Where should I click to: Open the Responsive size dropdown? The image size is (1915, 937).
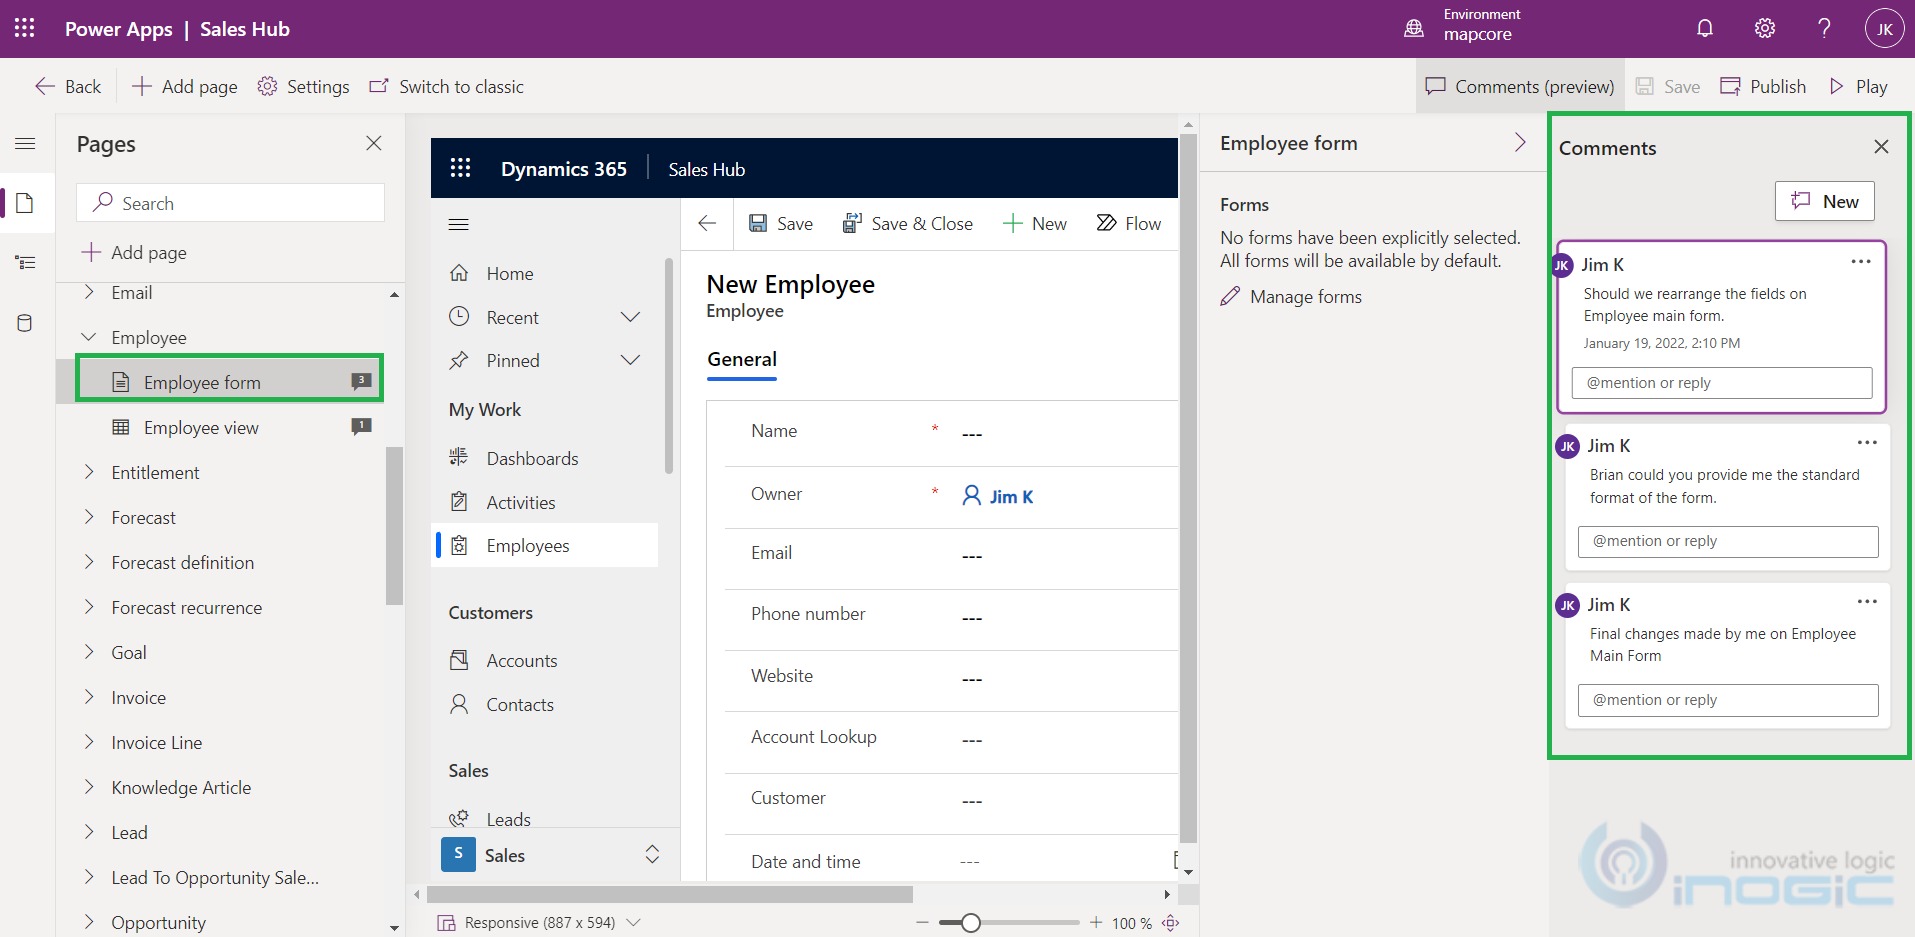632,923
